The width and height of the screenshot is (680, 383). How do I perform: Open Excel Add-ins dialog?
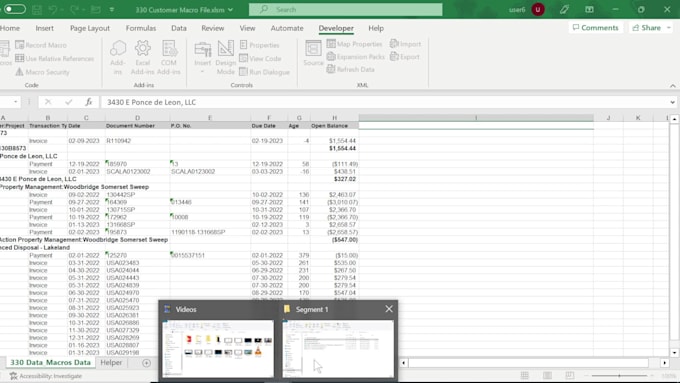pyautogui.click(x=143, y=57)
